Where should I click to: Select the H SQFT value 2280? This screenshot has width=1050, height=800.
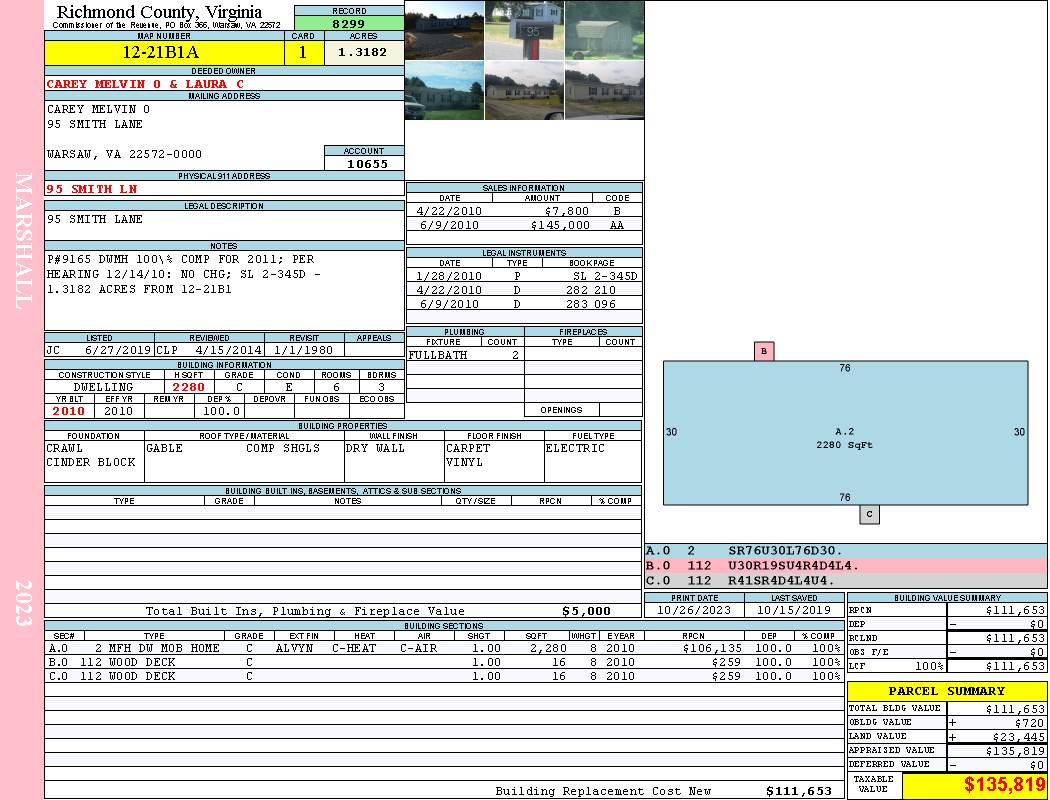point(189,387)
